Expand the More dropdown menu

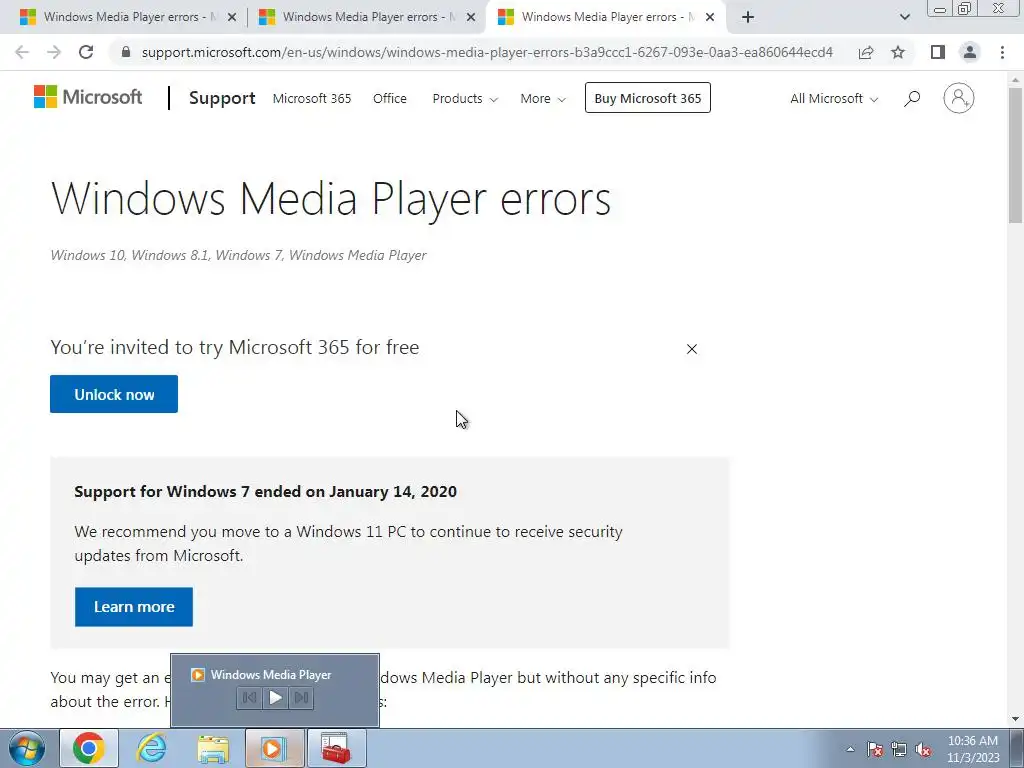[543, 99]
